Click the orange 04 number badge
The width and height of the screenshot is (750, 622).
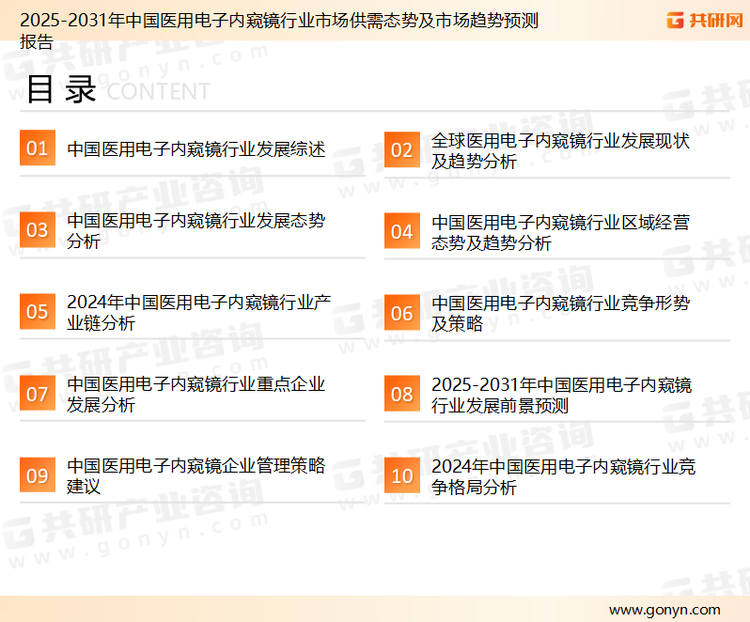click(x=402, y=232)
